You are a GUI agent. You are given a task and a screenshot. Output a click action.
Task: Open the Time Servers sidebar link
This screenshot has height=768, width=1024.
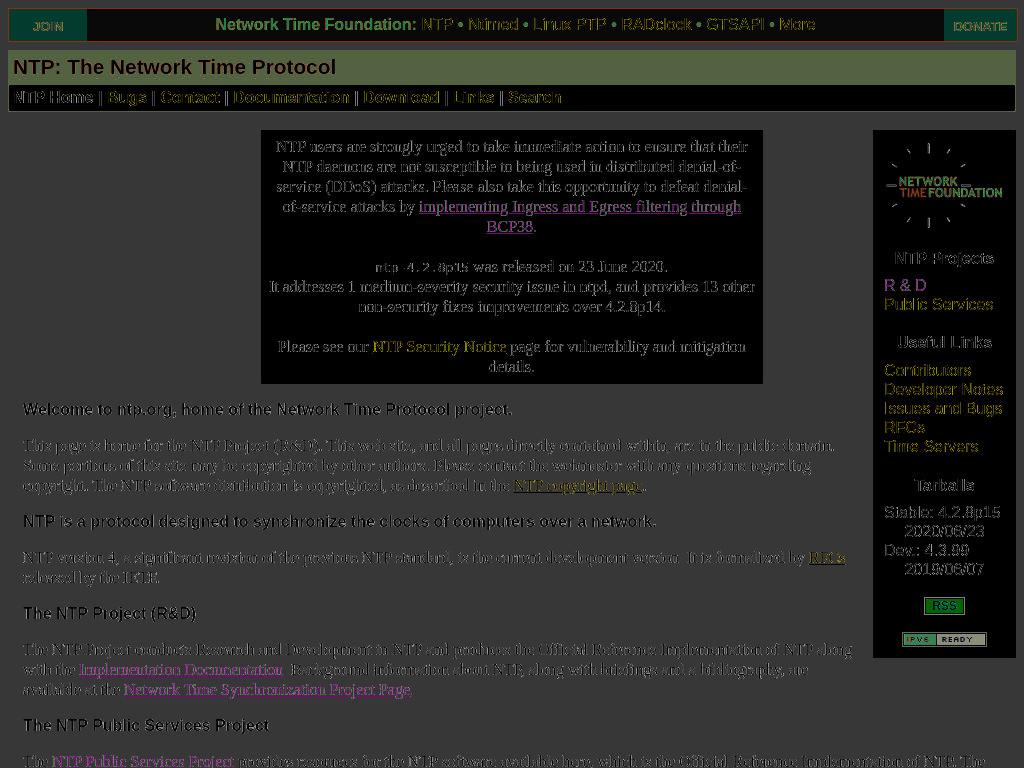931,446
